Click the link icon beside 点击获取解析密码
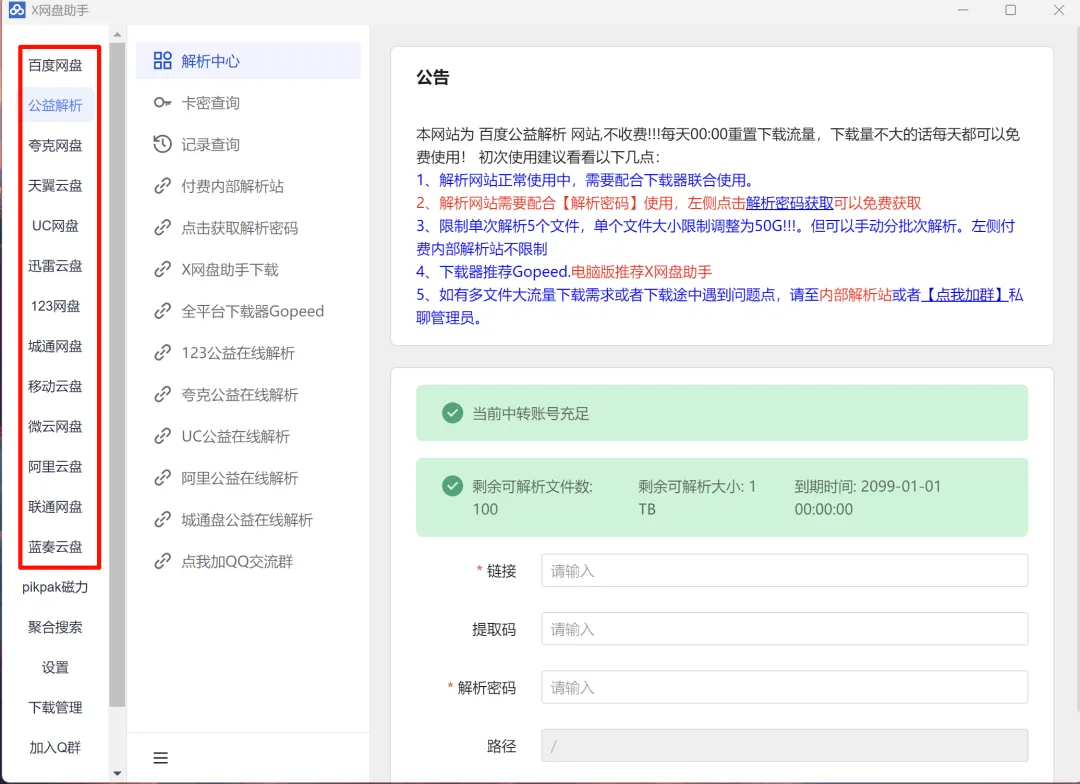The width and height of the screenshot is (1080, 784). tap(163, 227)
